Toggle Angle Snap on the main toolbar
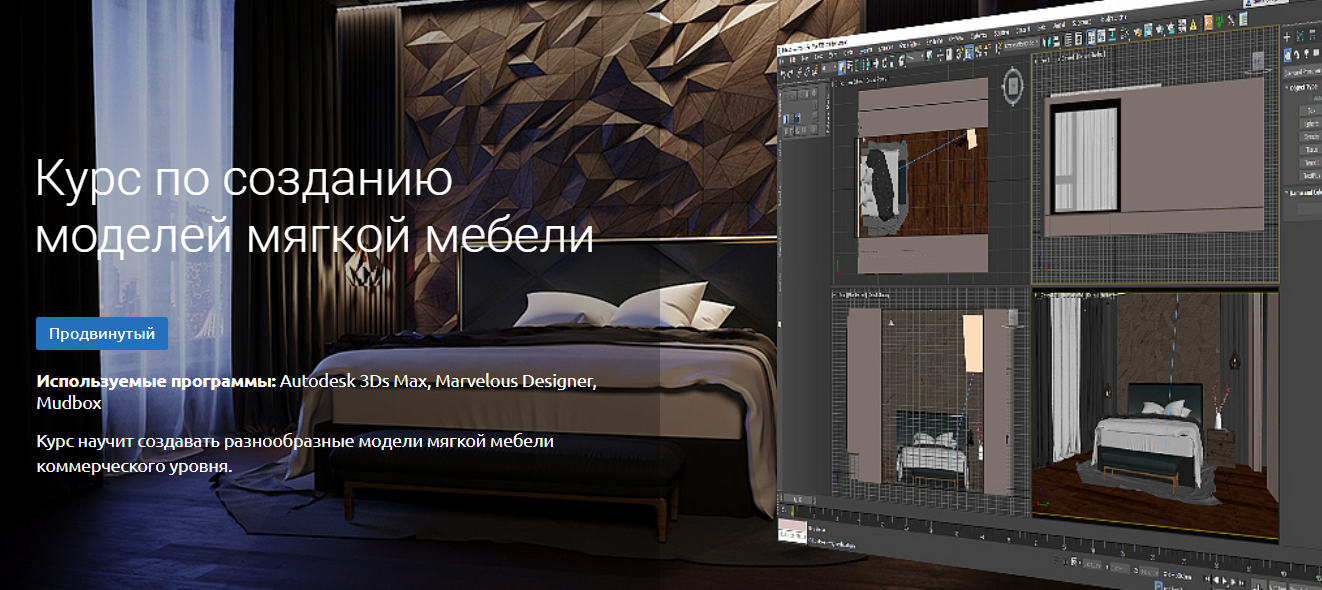 point(969,50)
